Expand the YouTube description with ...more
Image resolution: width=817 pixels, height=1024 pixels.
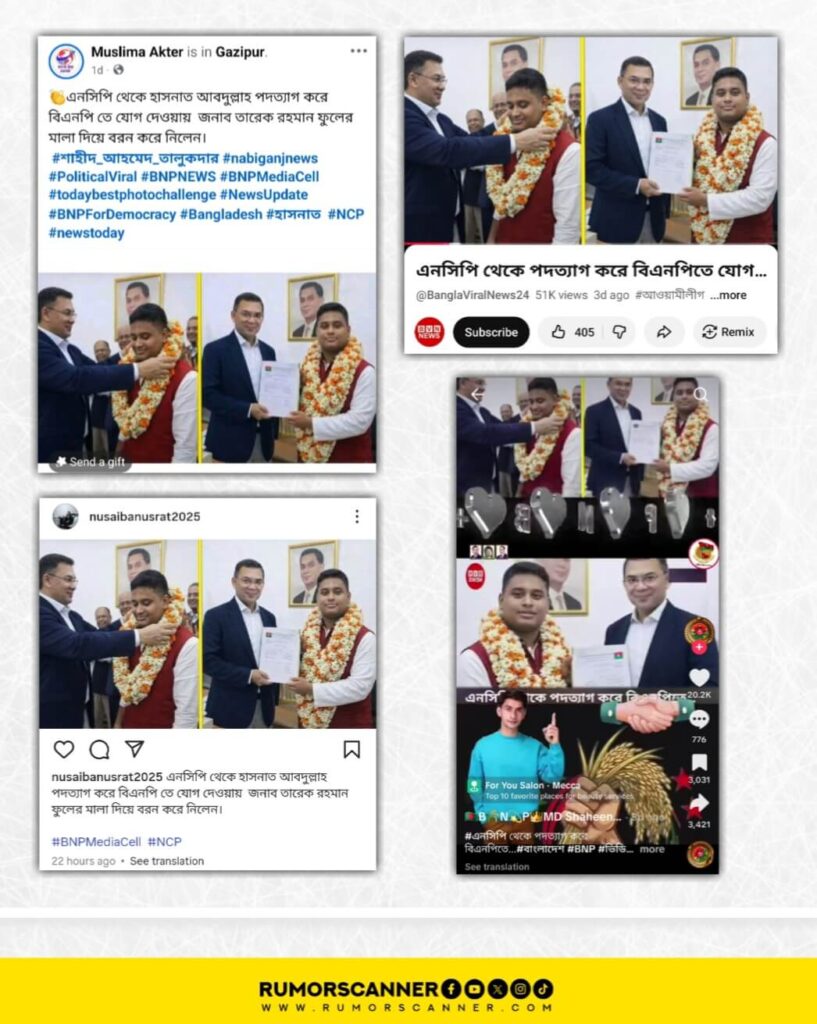728,295
